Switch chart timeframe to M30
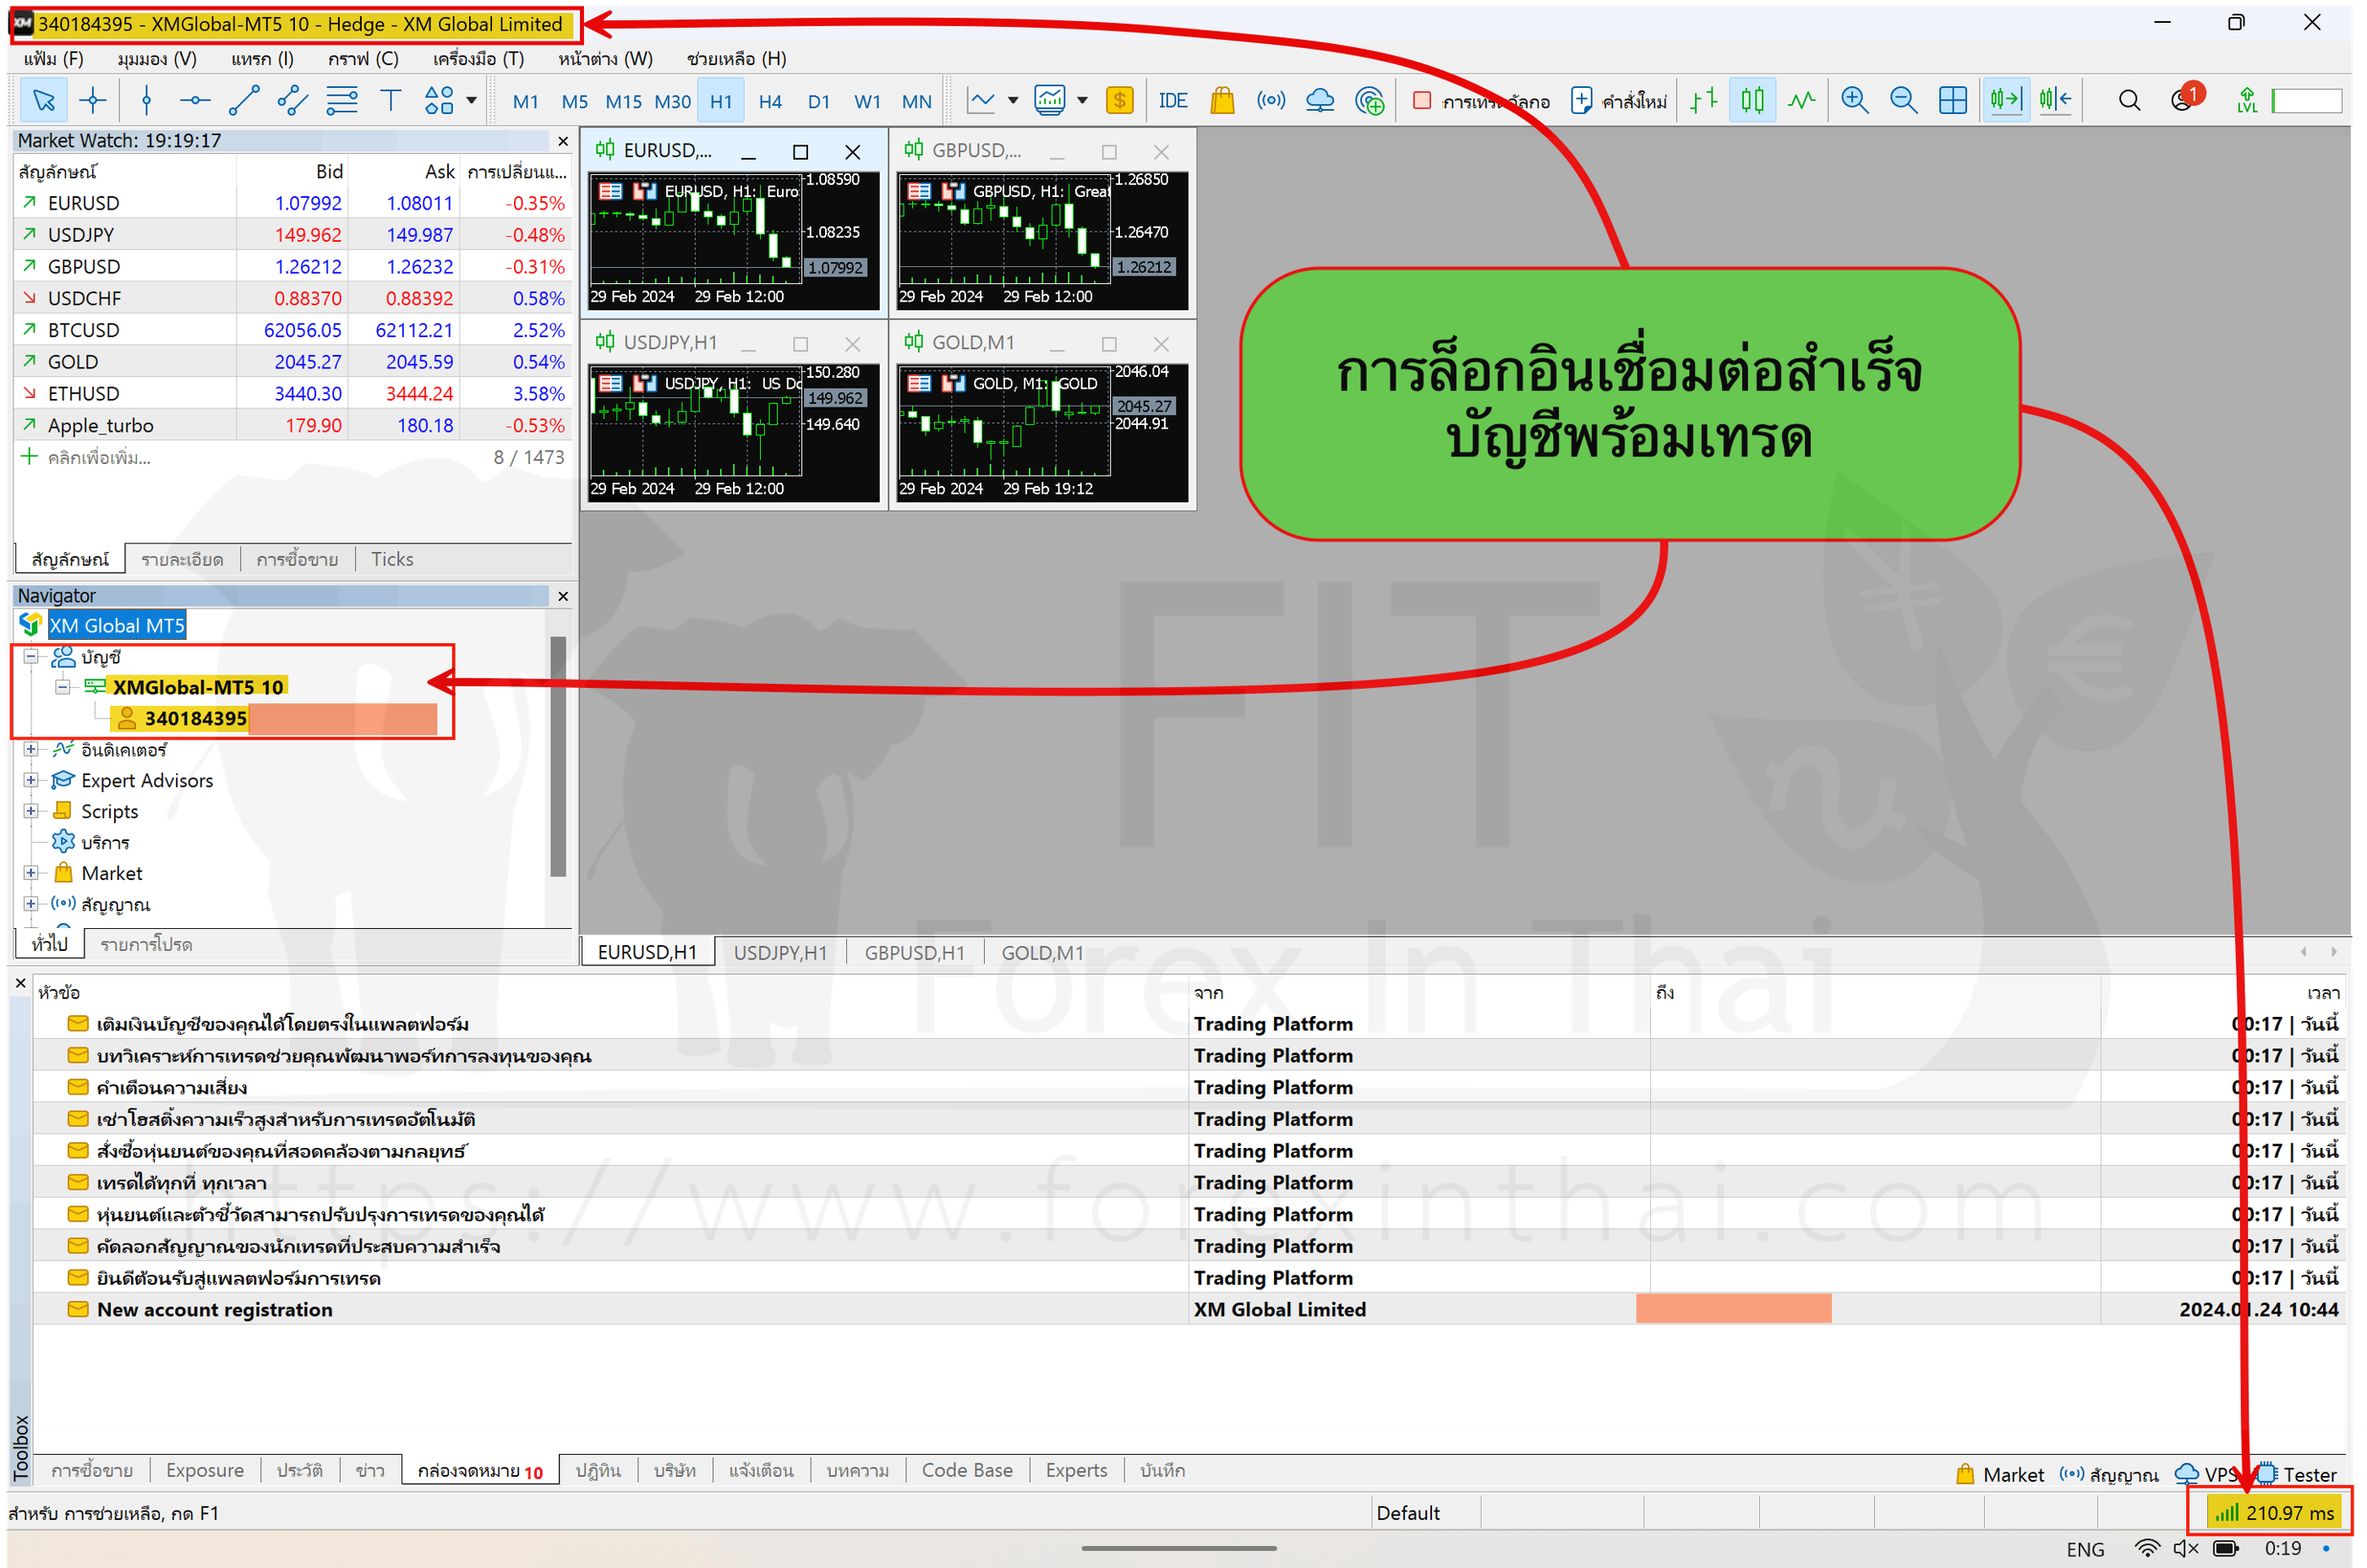 pyautogui.click(x=673, y=101)
